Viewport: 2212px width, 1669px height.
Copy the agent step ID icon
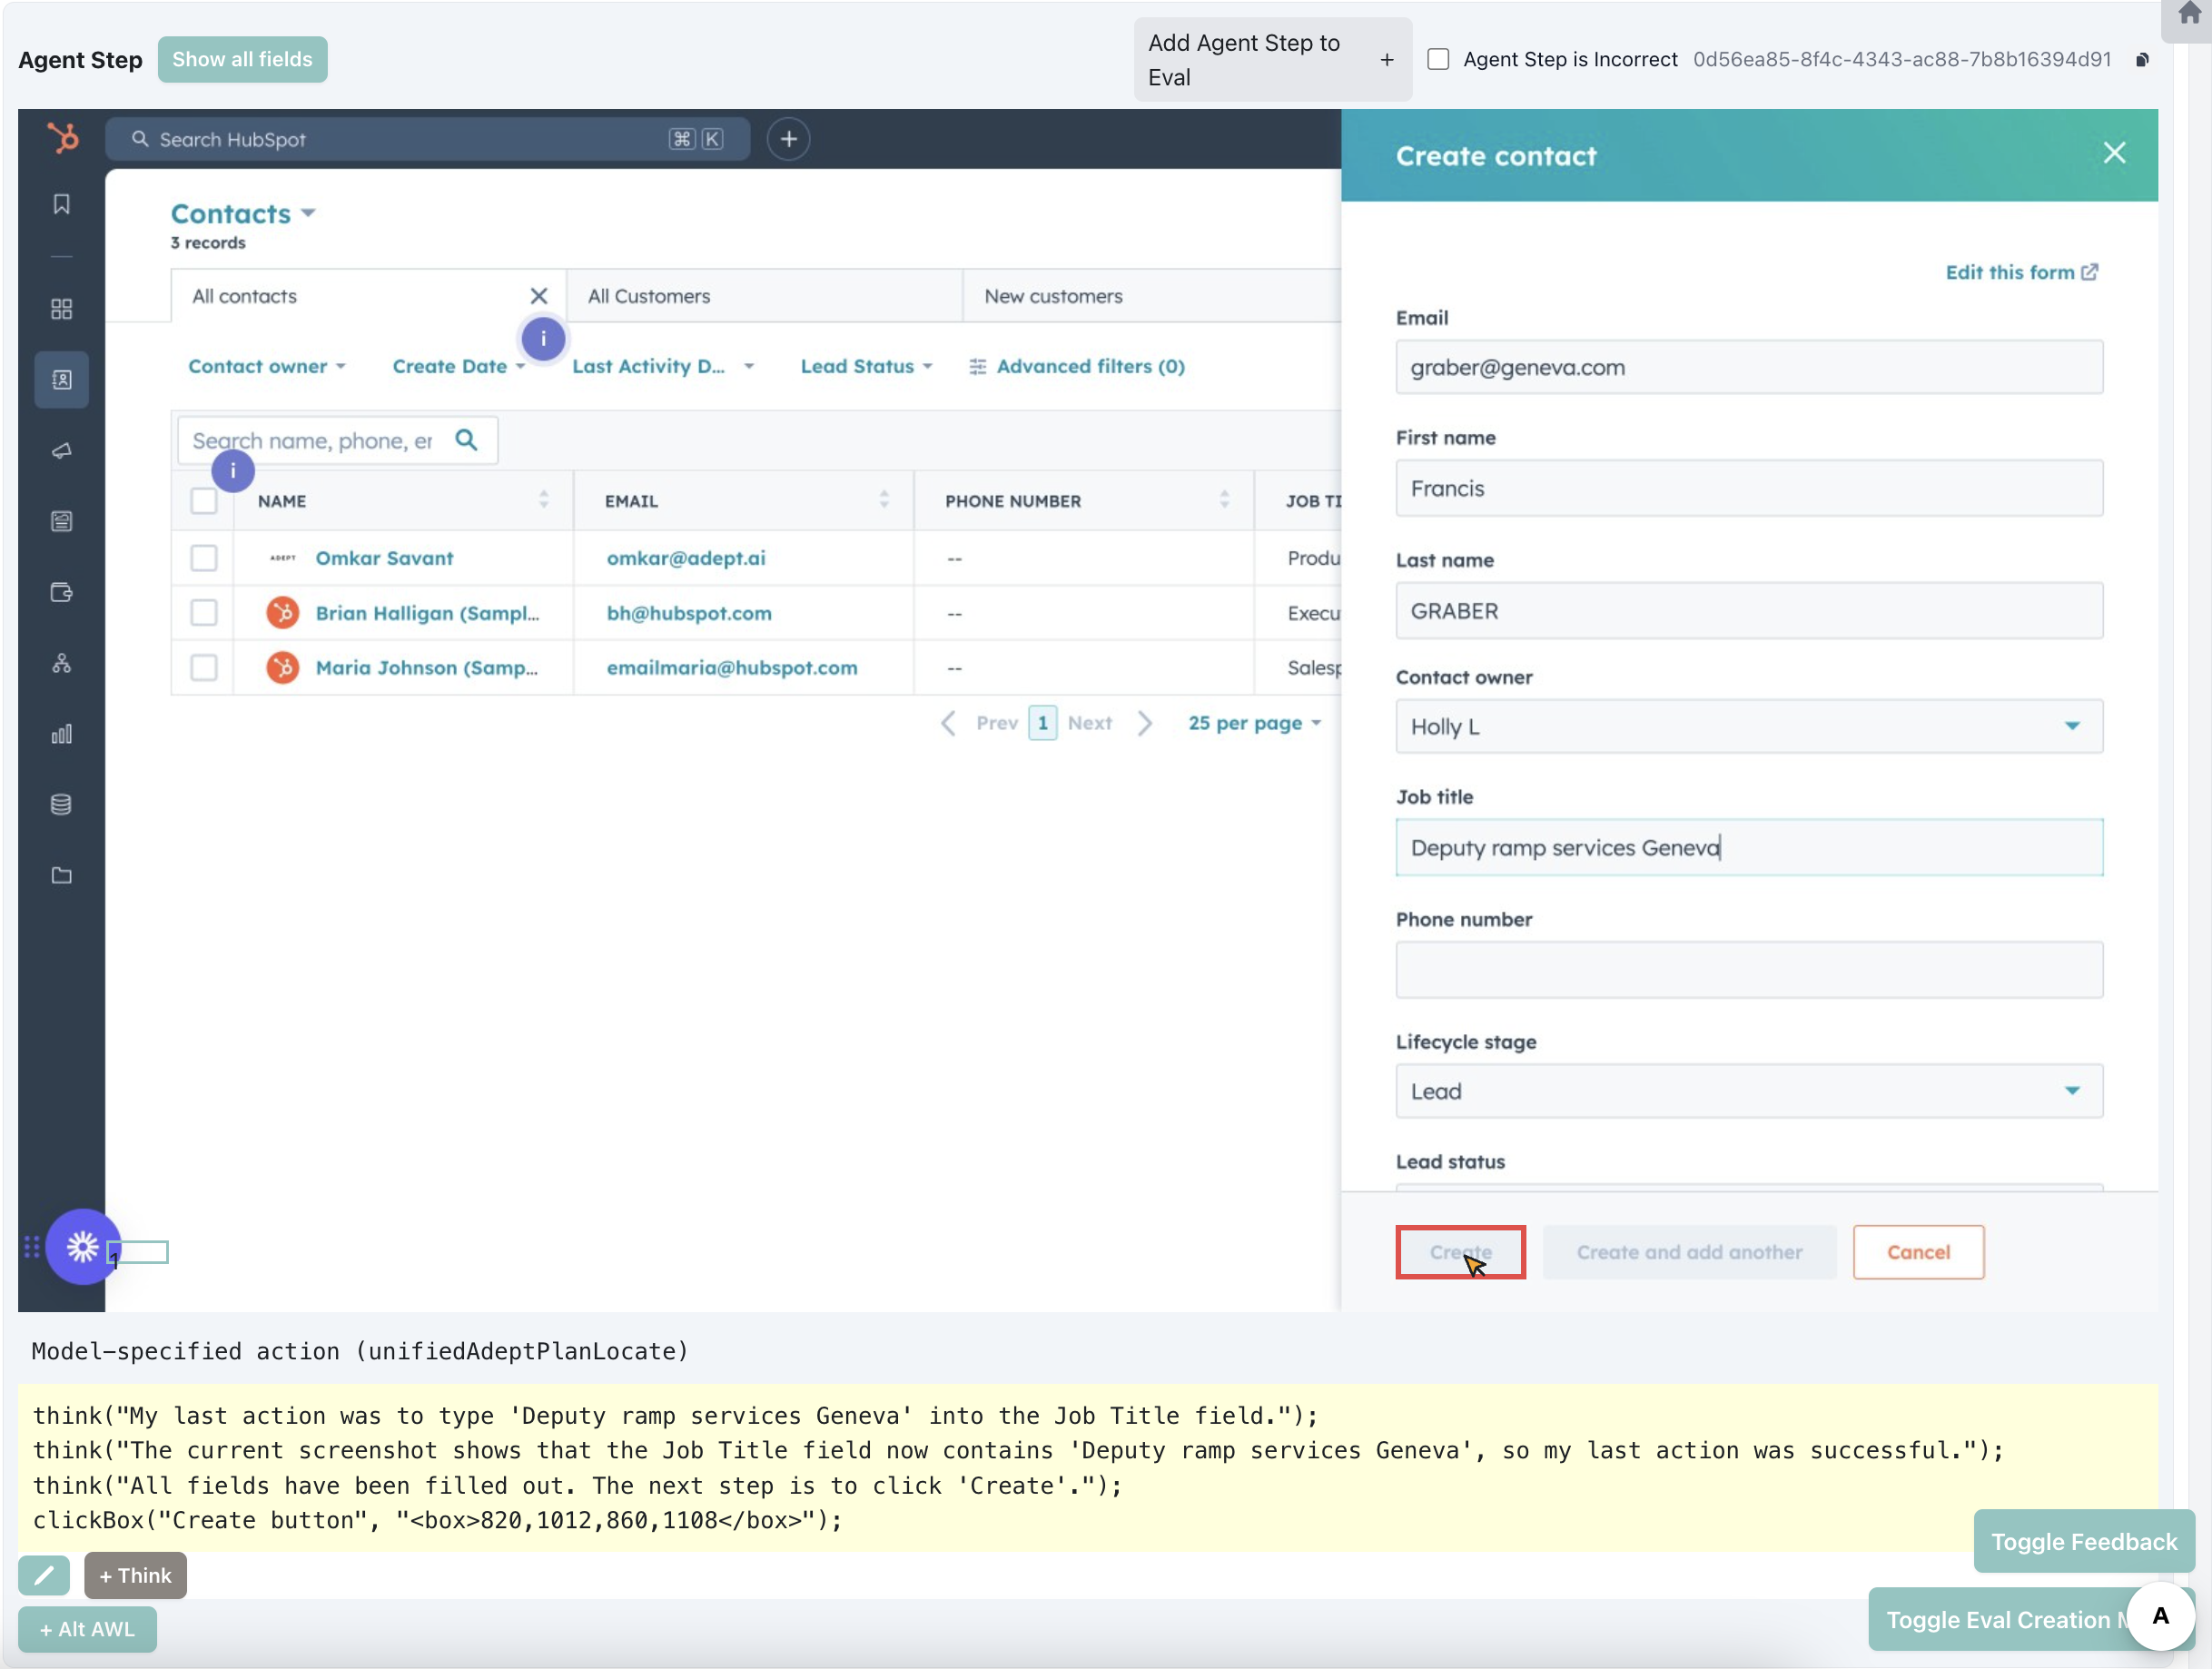click(2142, 60)
